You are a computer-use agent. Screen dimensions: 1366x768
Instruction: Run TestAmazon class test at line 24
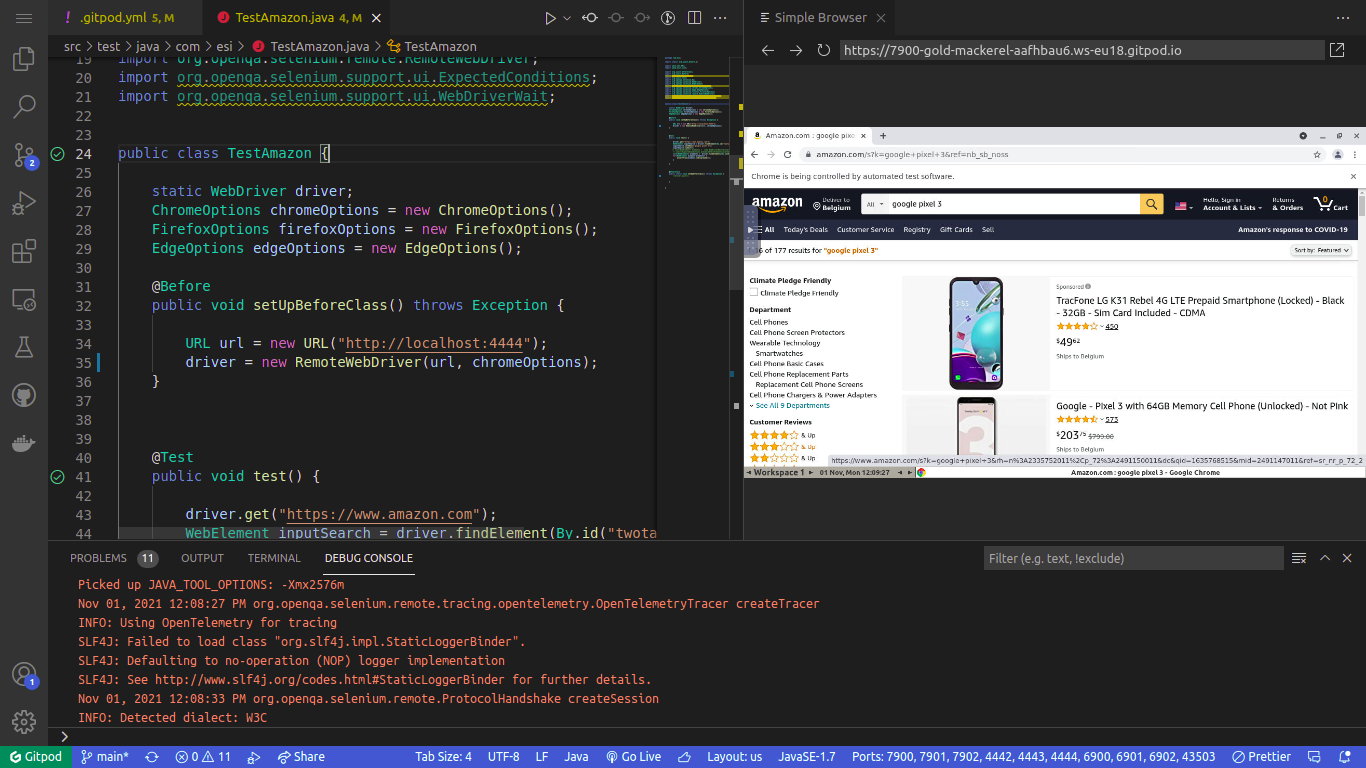[x=57, y=154]
